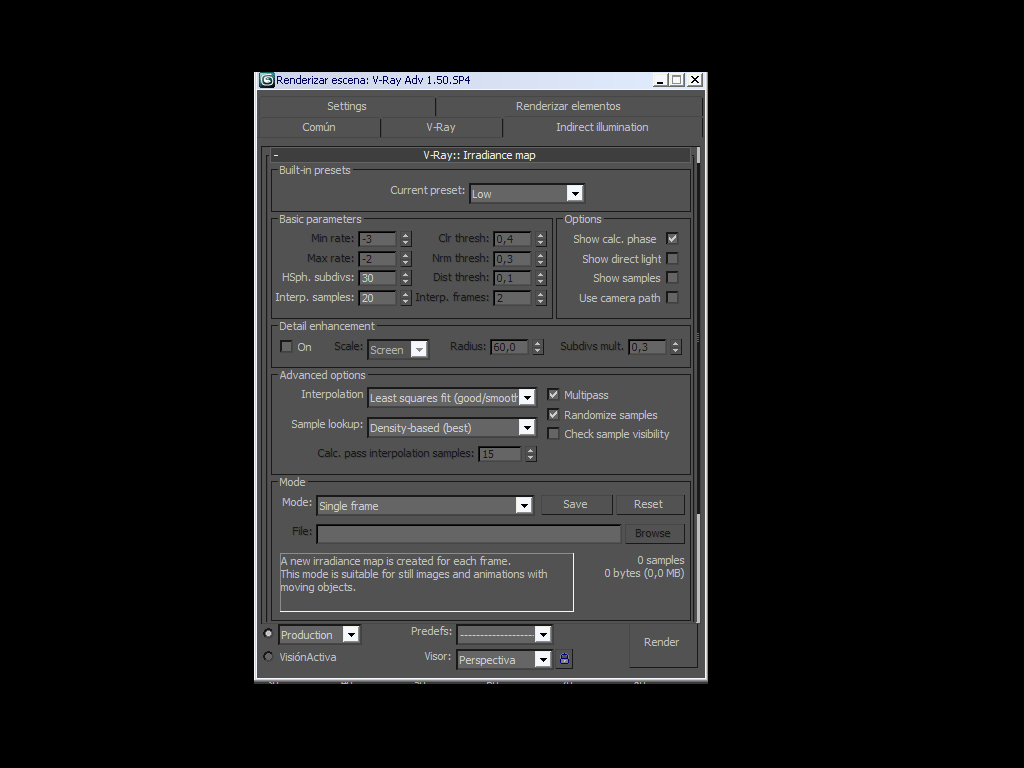Click Calc. pass interpolation samples spinner
This screenshot has height=768, width=1024.
531,454
